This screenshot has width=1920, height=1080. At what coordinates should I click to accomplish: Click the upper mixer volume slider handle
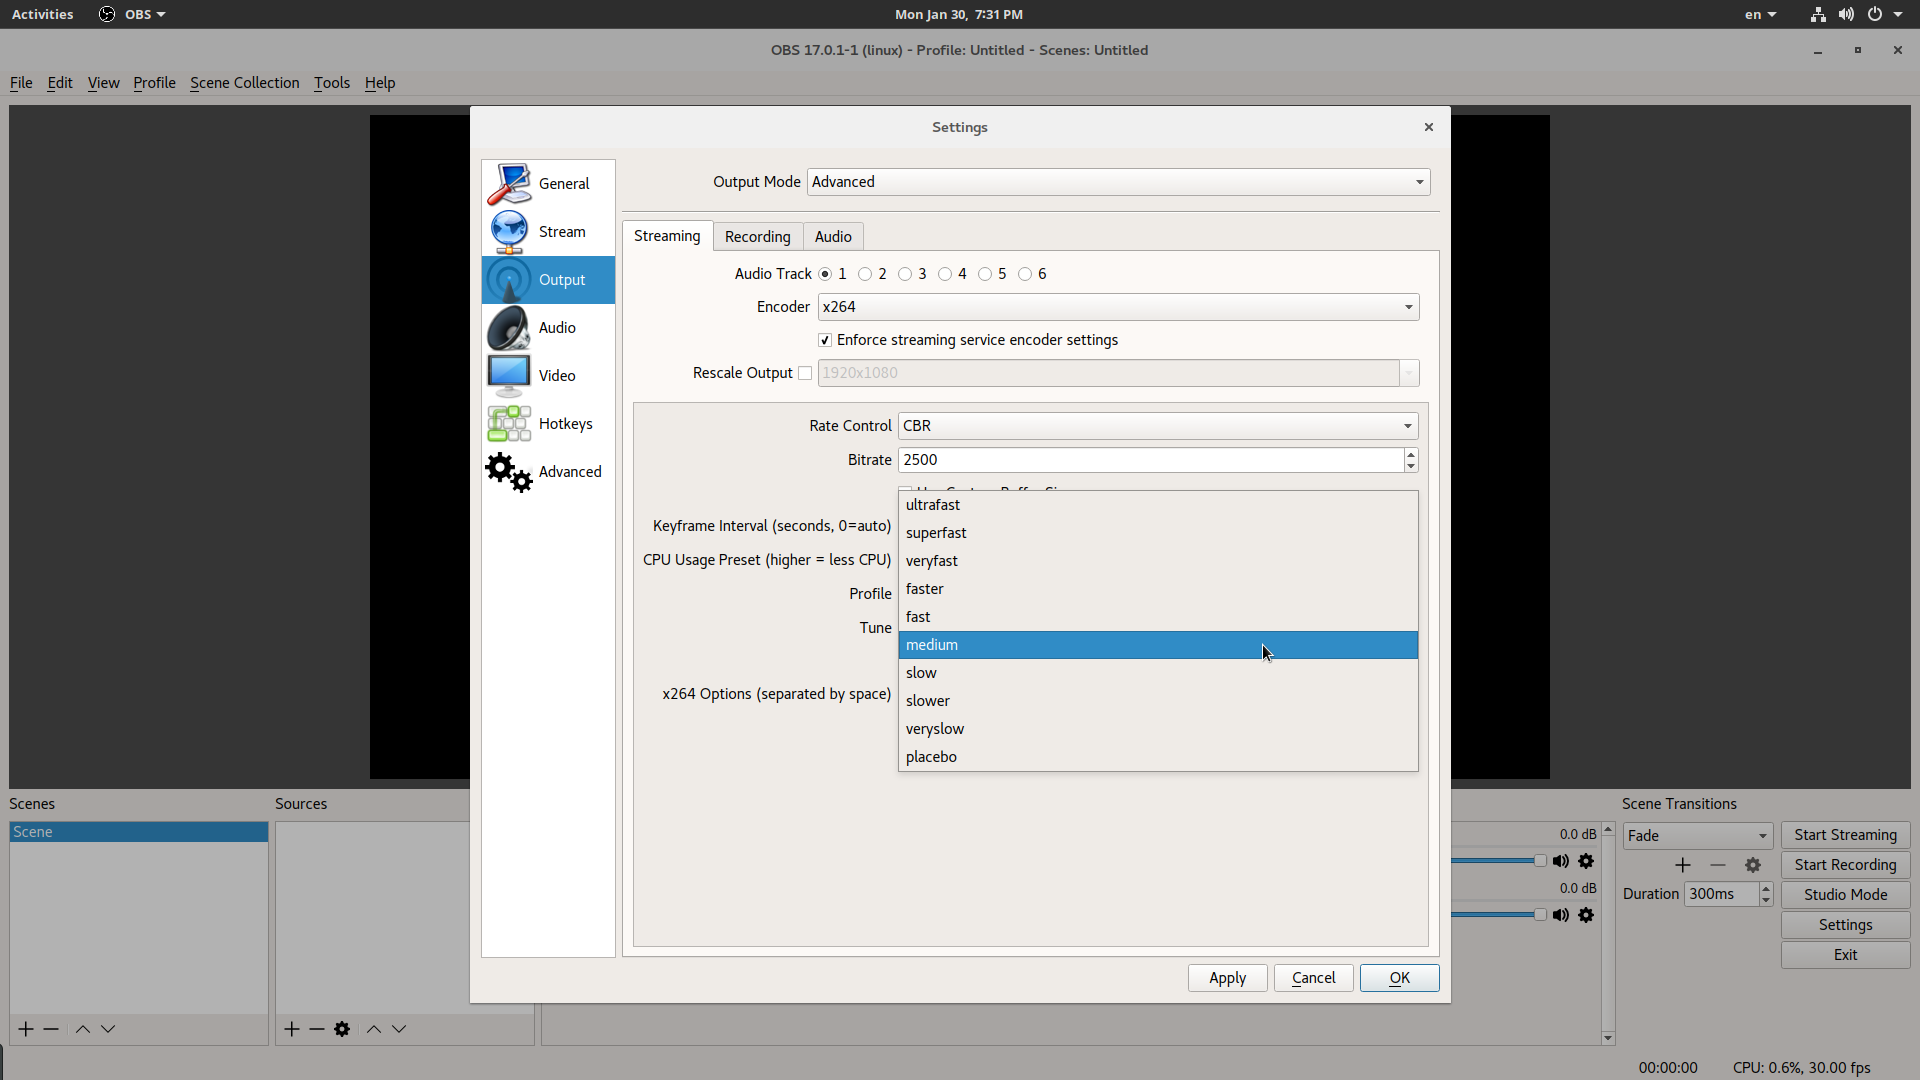coord(1540,861)
